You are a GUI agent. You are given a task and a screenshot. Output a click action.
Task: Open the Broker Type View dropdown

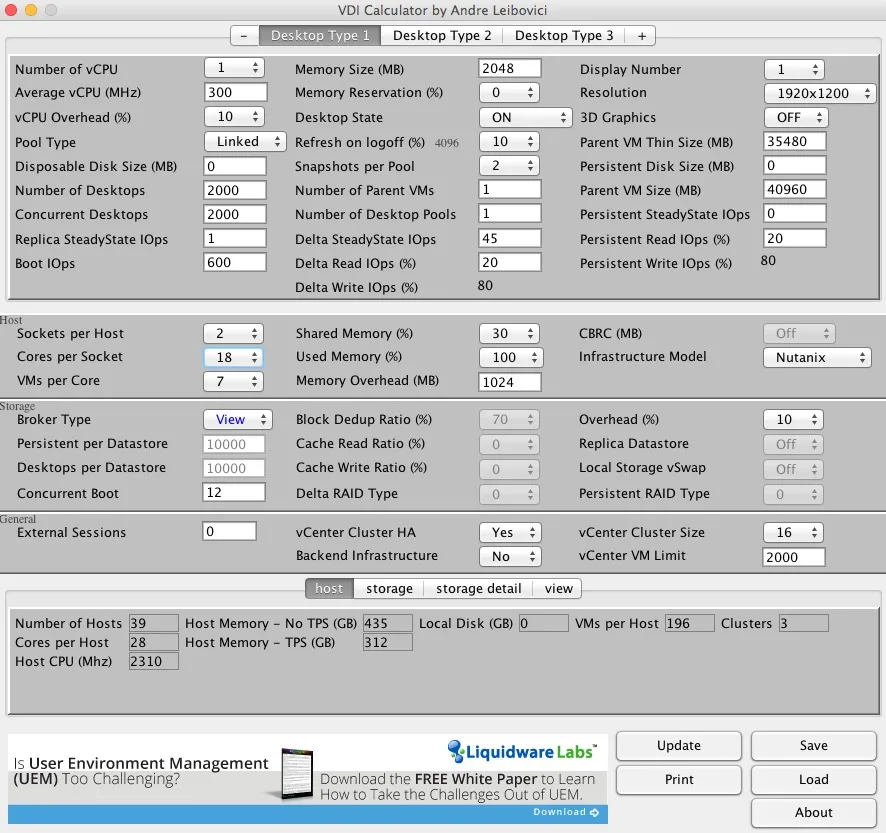click(238, 419)
